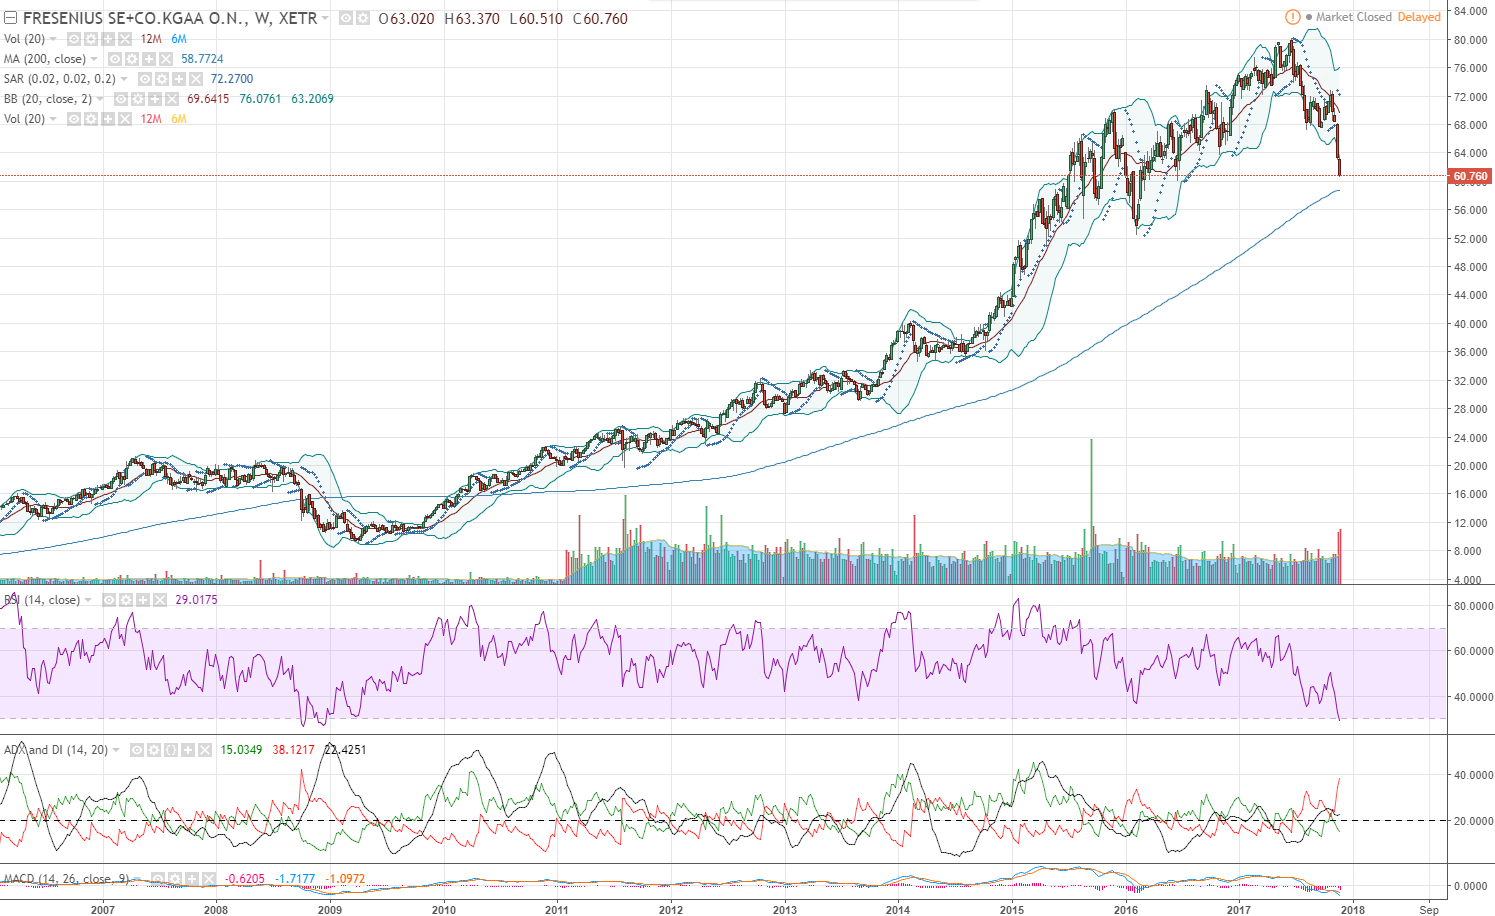Viewport: 1495px width, 916px height.
Task: Hide the SAR (0.02, 0.02, 0.2) indicator
Action: coord(144,79)
